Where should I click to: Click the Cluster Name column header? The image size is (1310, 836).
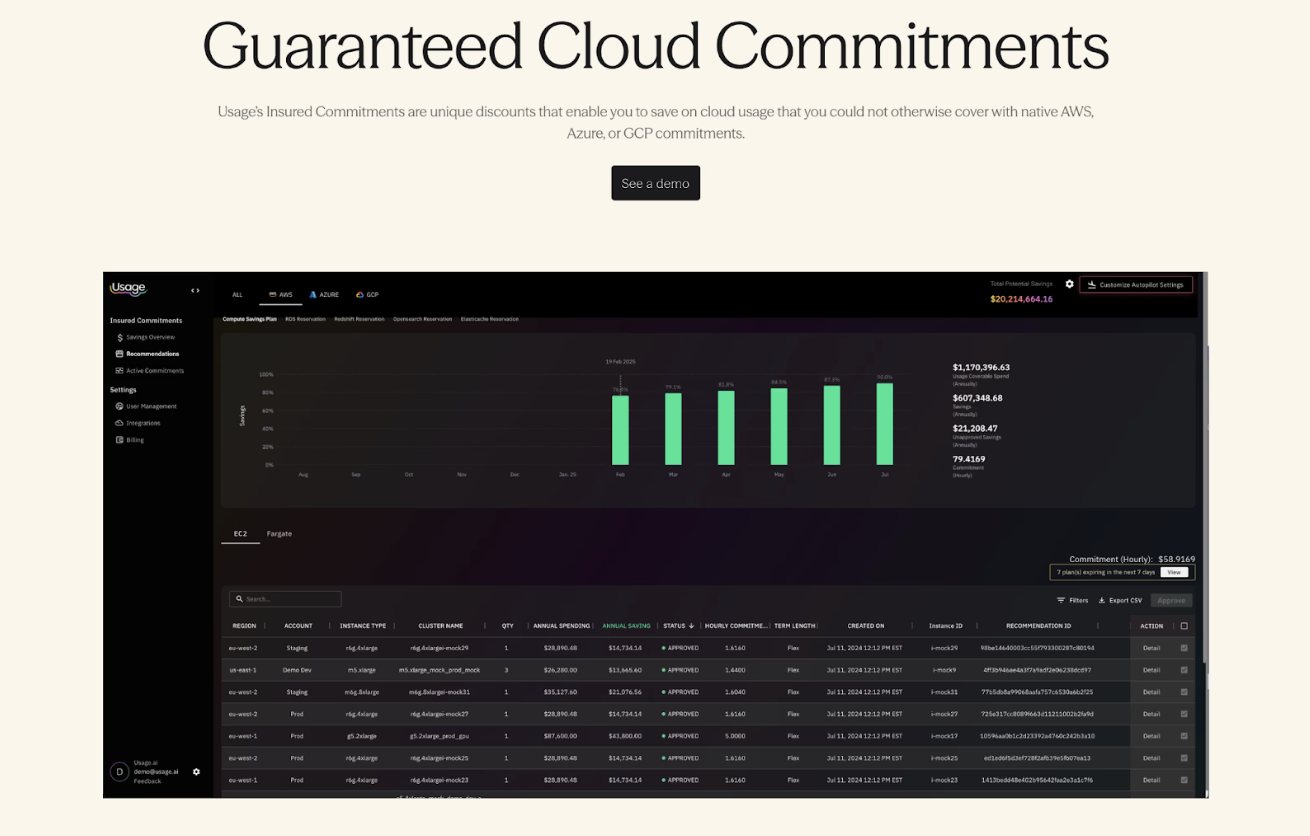tap(440, 626)
